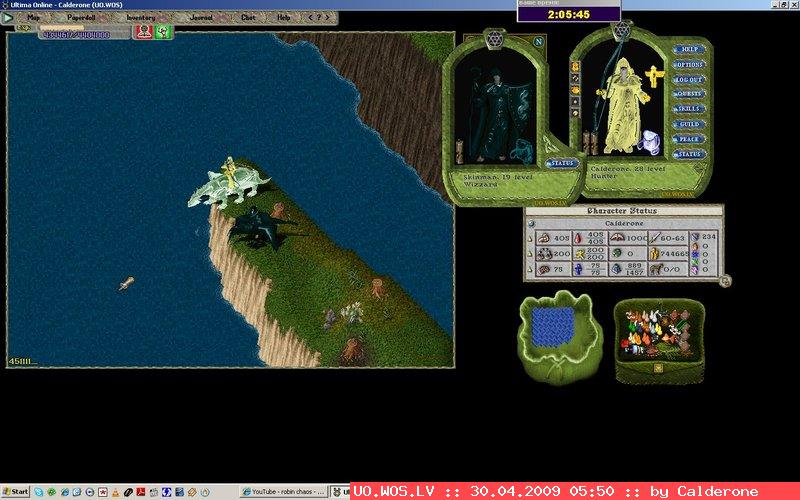Screen dimensions: 800x500
Task: Open the Inventory menu item
Action: click(140, 17)
